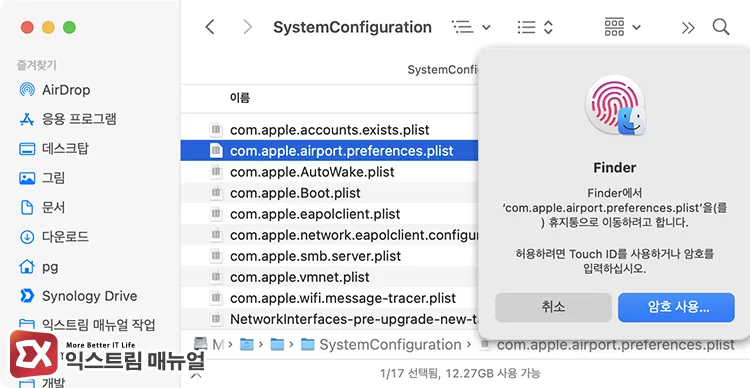Click the 그림 pictures icon

(27, 178)
